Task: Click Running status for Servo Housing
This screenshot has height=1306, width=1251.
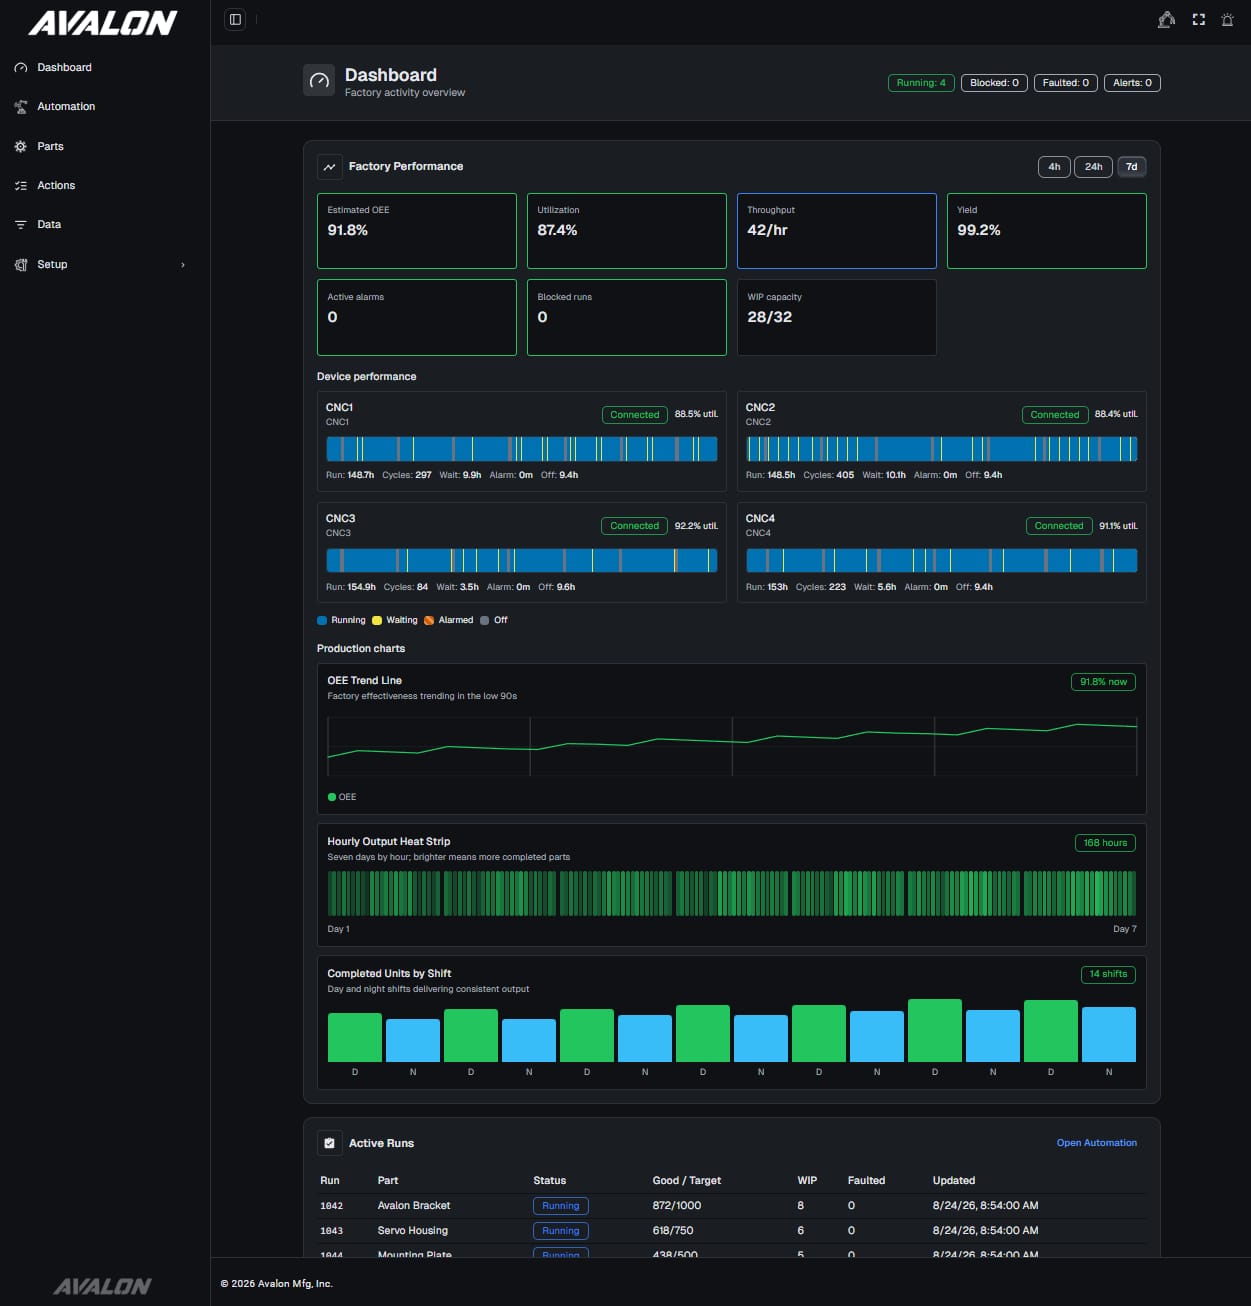Action: [561, 1231]
